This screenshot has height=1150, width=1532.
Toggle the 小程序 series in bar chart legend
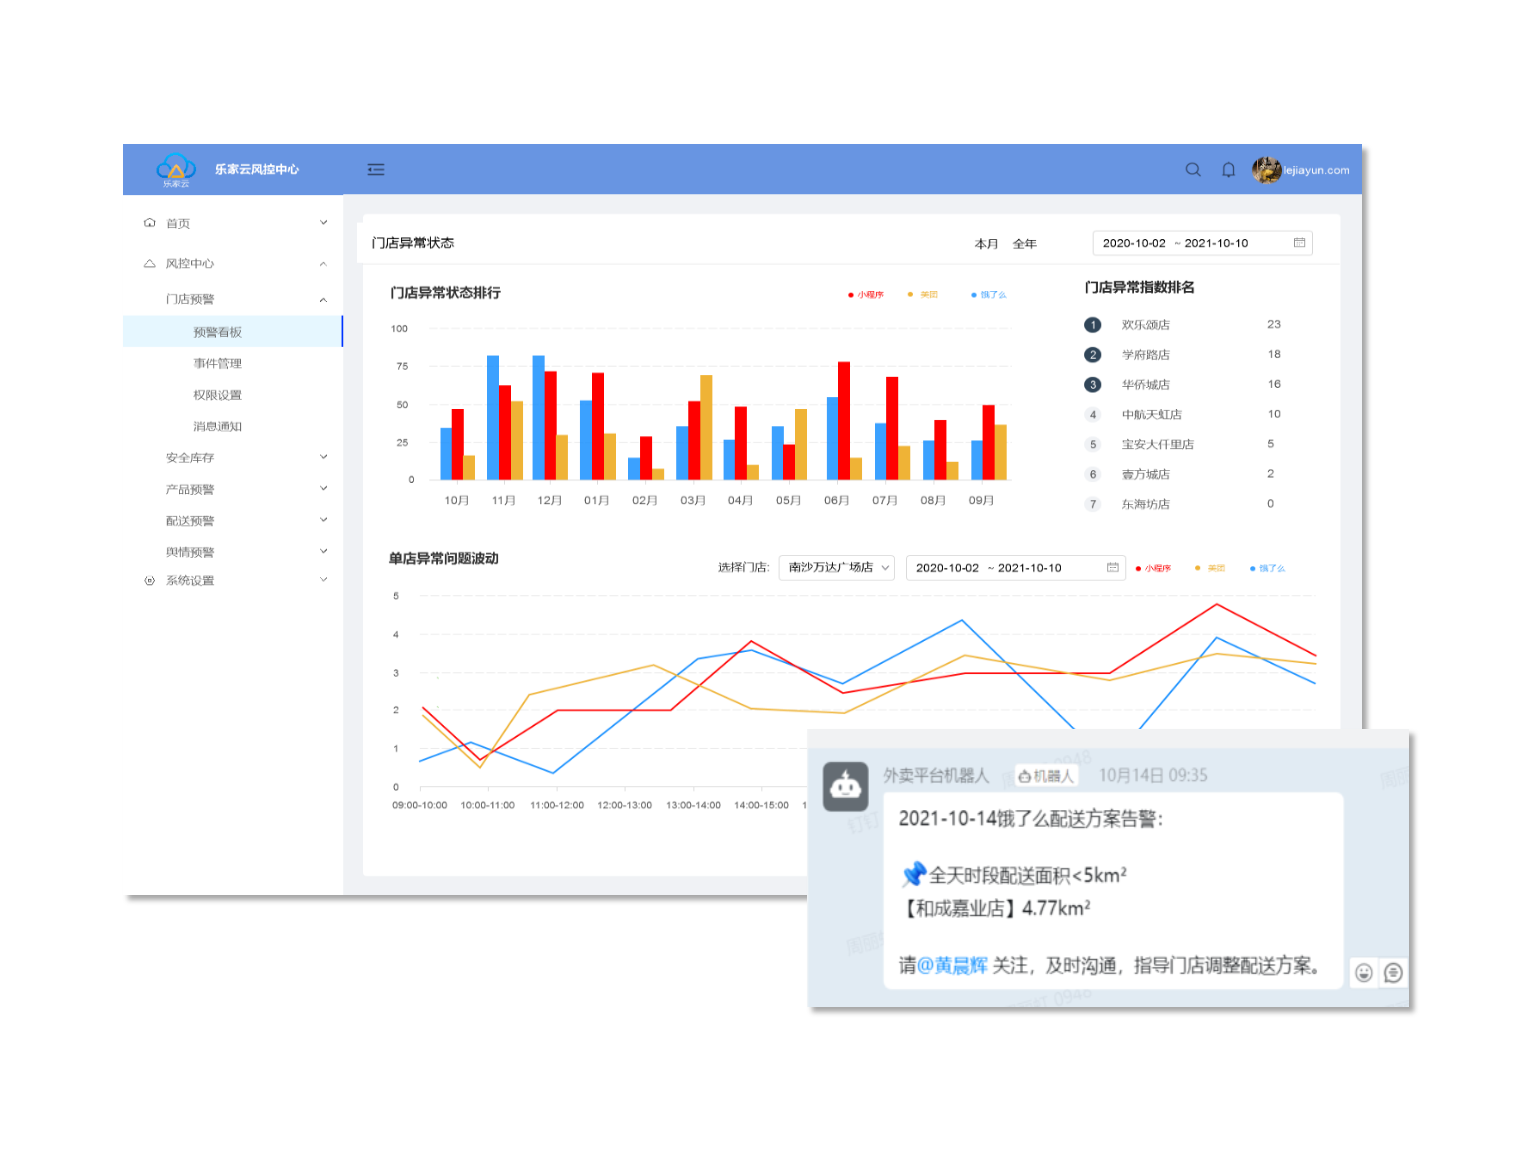[866, 295]
